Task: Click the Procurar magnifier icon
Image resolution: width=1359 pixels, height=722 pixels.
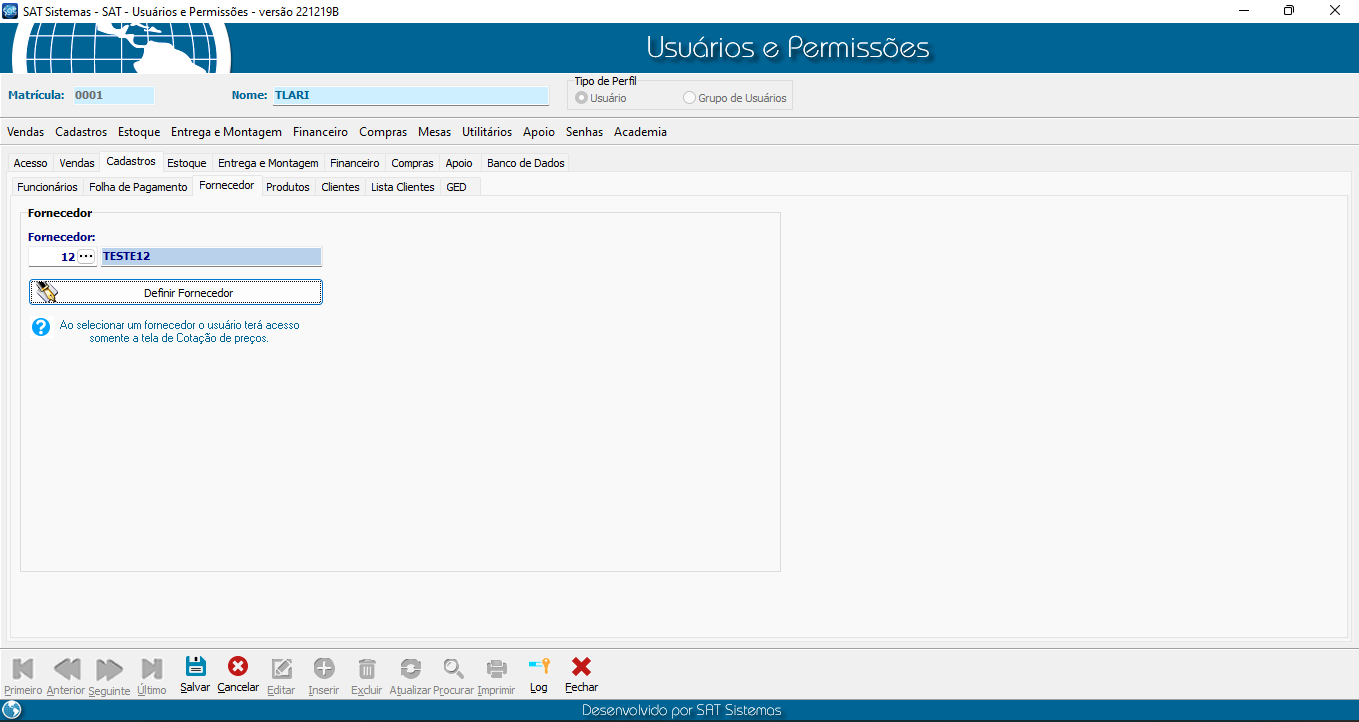Action: coord(454,669)
